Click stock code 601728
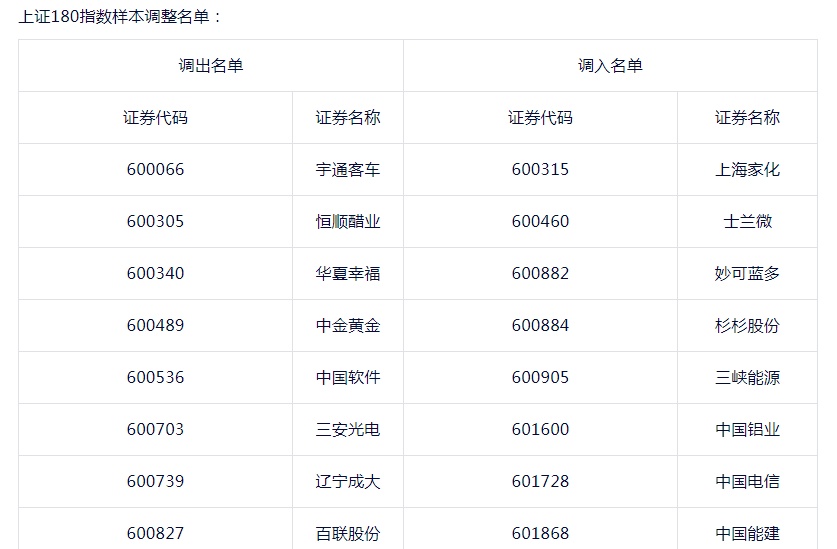Image resolution: width=837 pixels, height=549 pixels. point(540,482)
